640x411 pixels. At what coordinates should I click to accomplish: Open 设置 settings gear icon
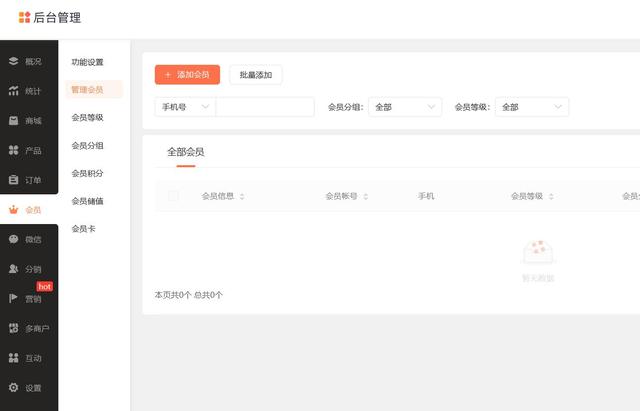13,387
